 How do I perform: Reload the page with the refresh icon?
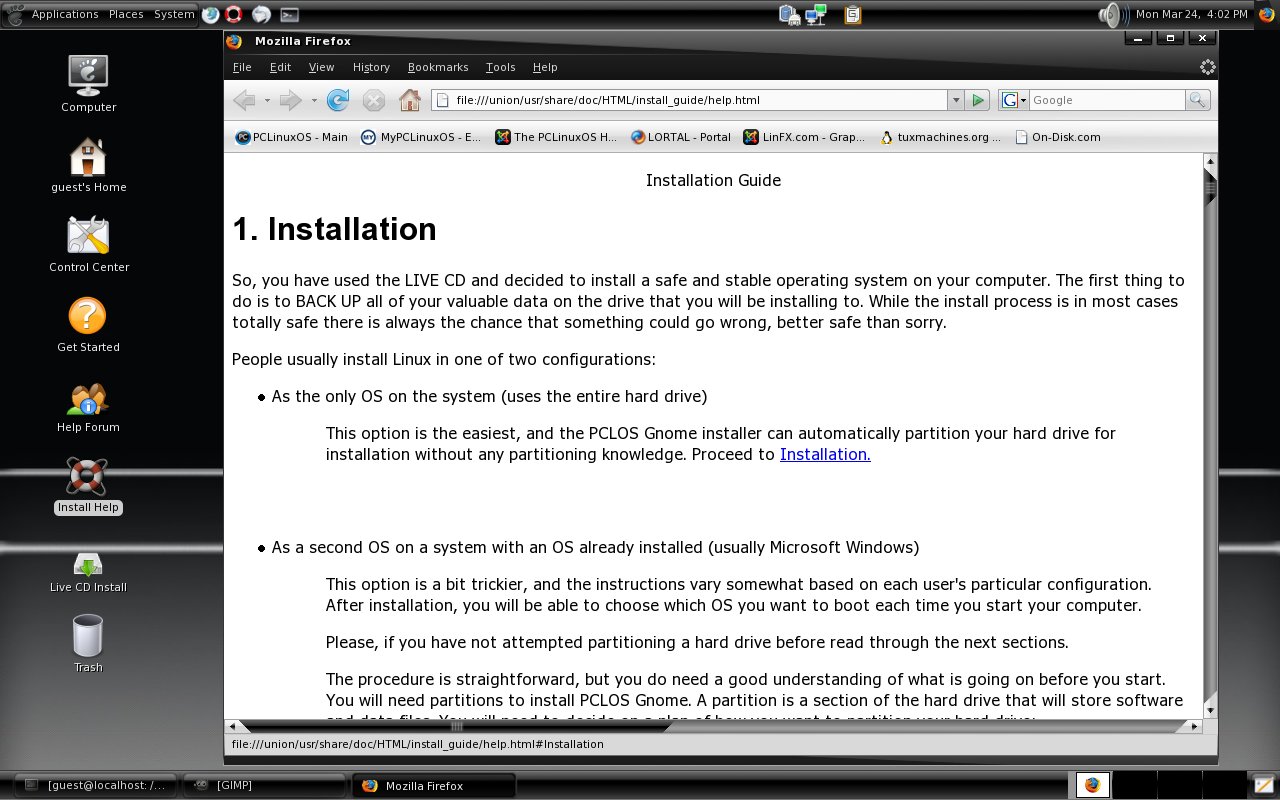(x=338, y=100)
